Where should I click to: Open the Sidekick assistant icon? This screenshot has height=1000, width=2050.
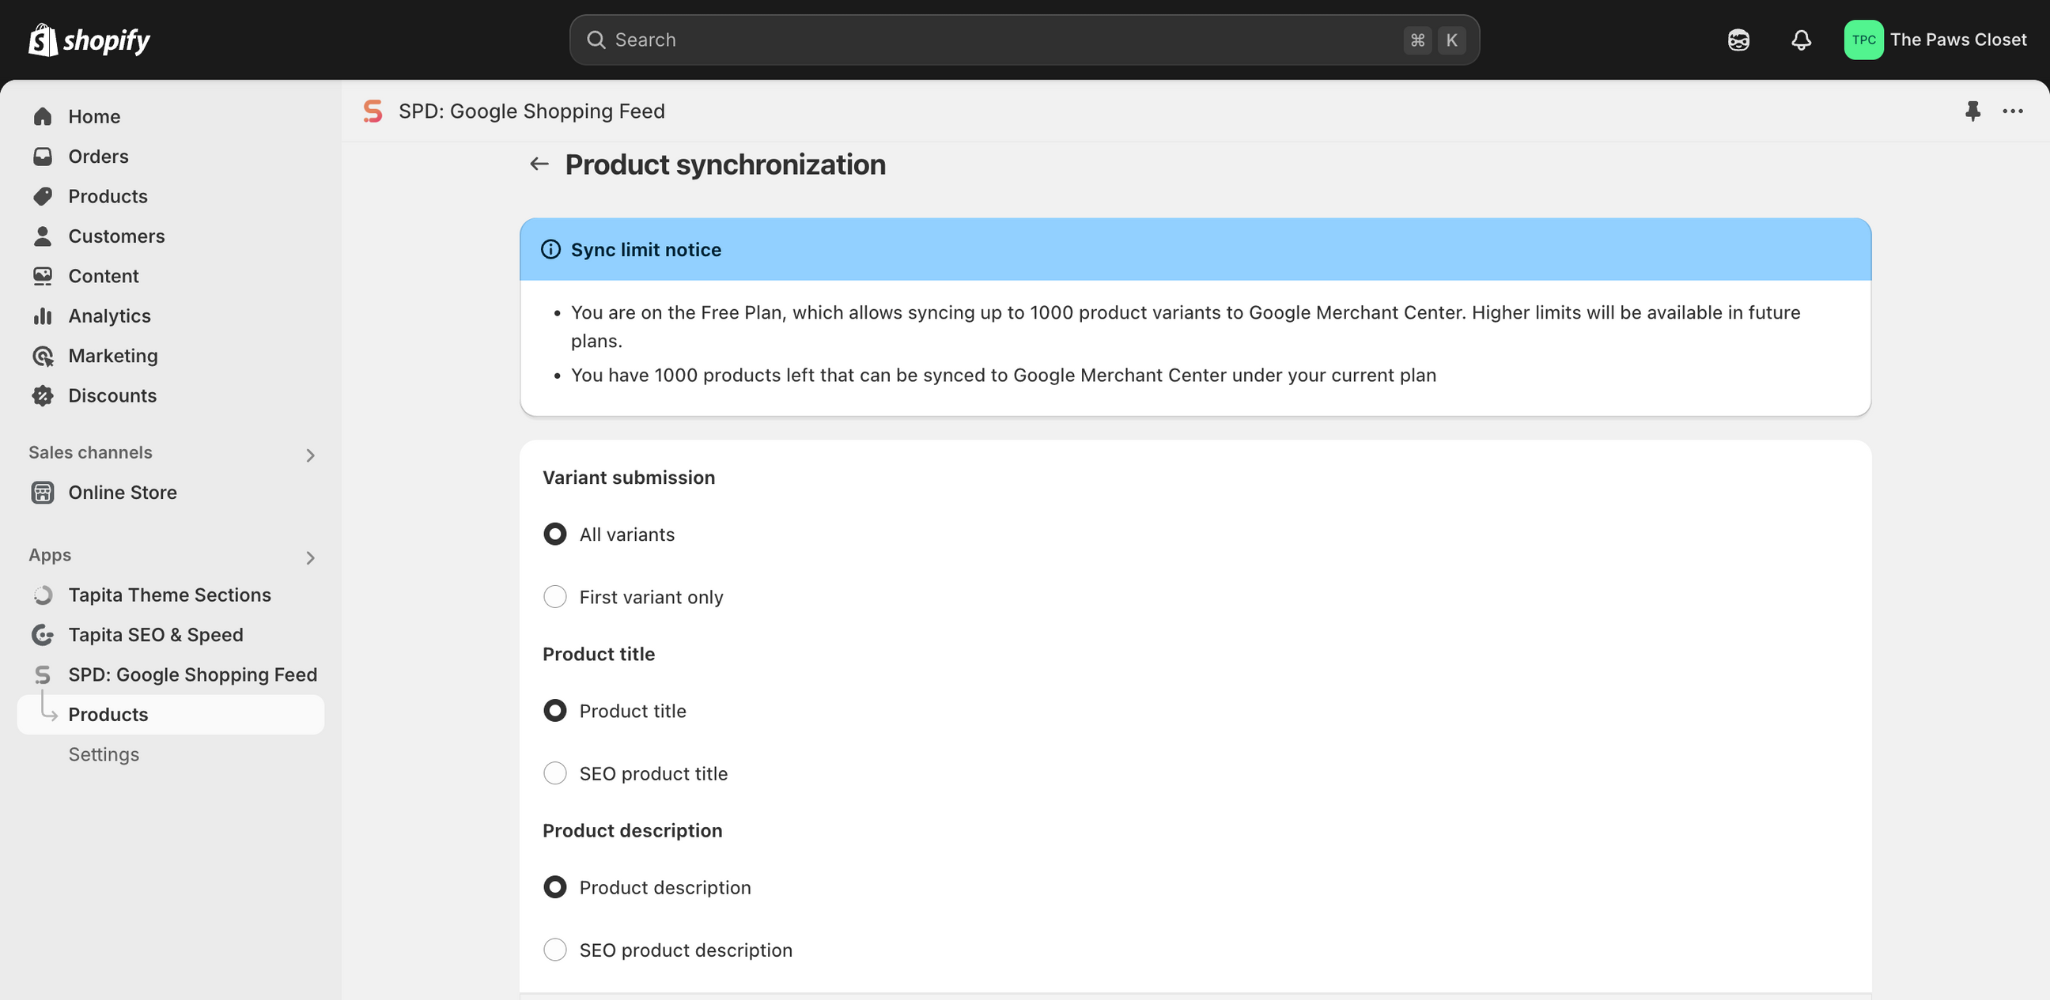tap(1738, 40)
